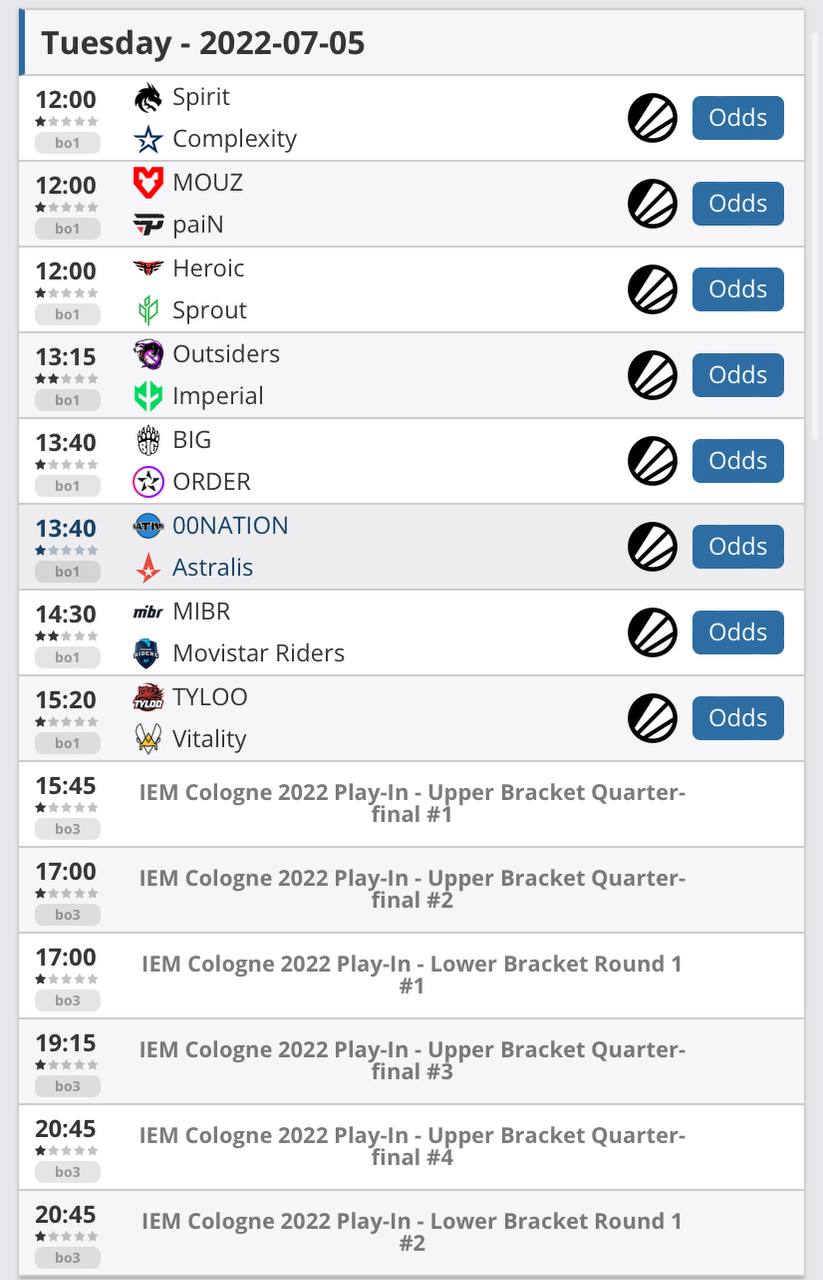
Task: Click the 13:15 match time
Action: tap(66, 357)
